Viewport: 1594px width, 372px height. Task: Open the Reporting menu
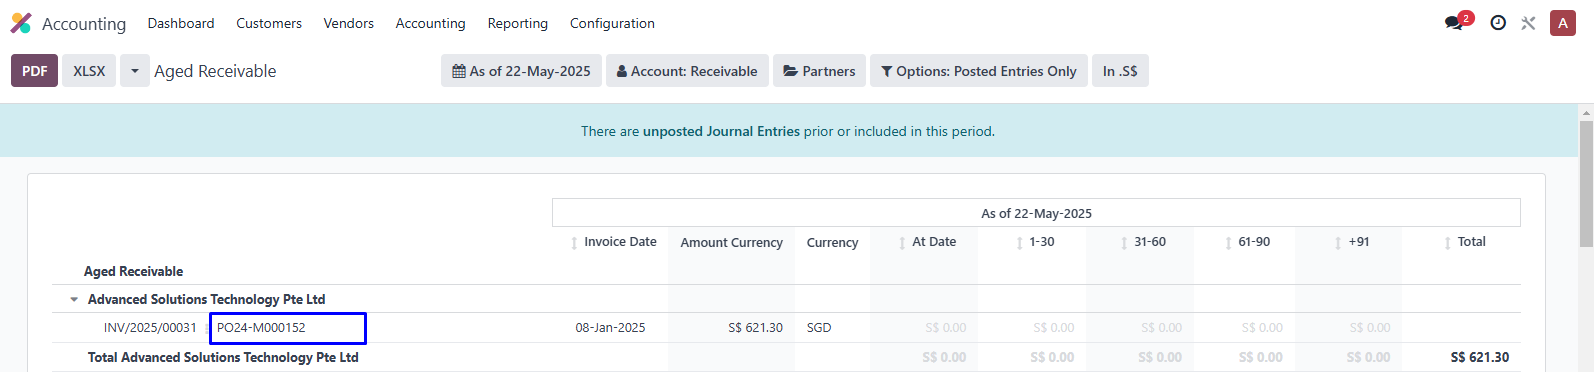(518, 23)
